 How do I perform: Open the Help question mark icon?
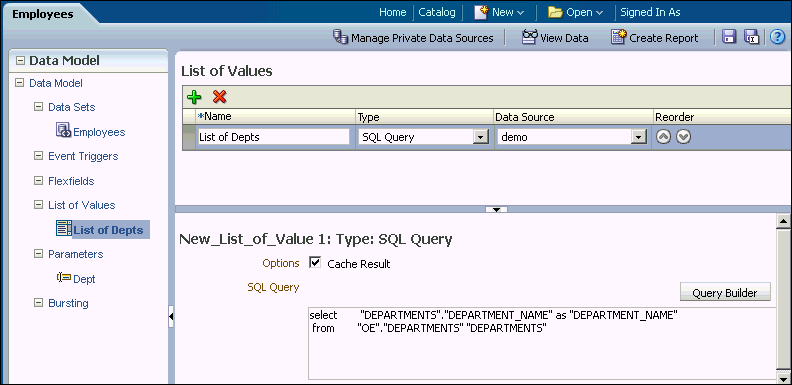pyautogui.click(x=777, y=37)
